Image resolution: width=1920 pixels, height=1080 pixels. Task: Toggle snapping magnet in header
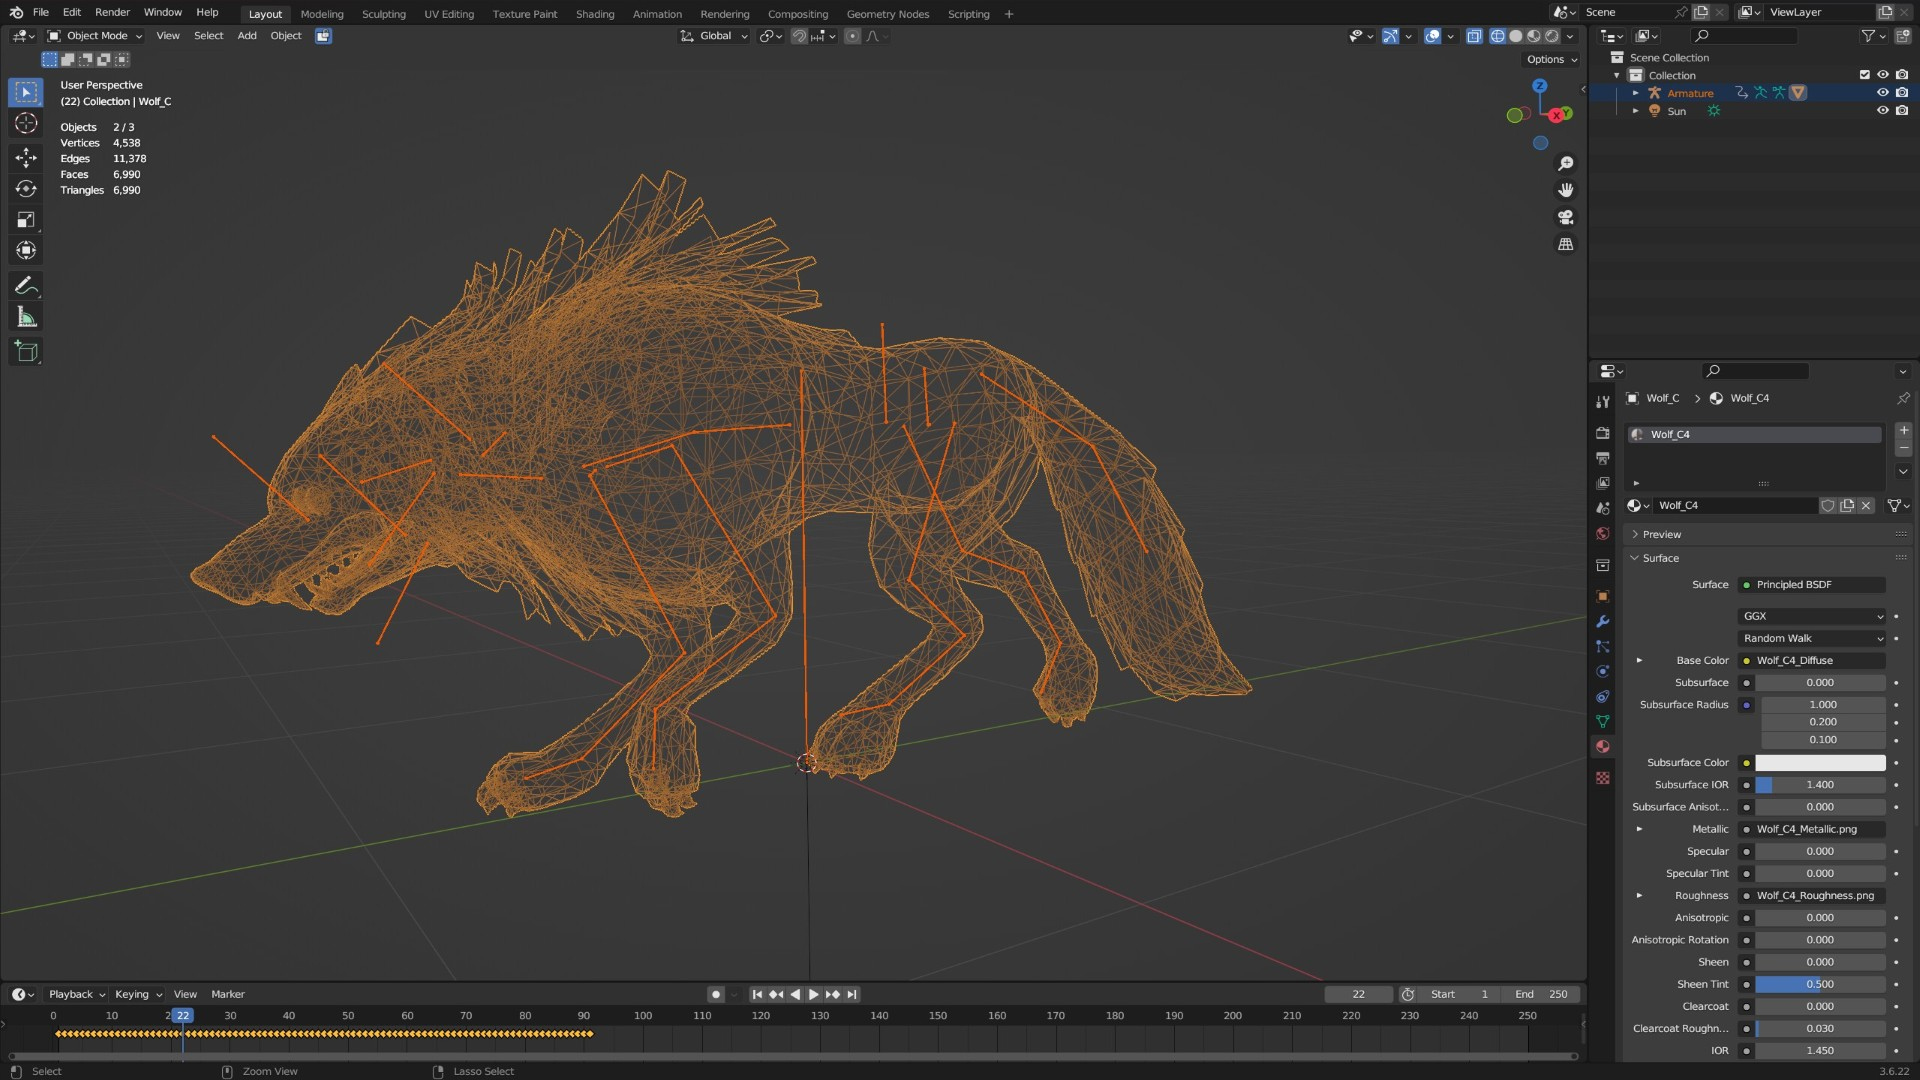[x=799, y=36]
